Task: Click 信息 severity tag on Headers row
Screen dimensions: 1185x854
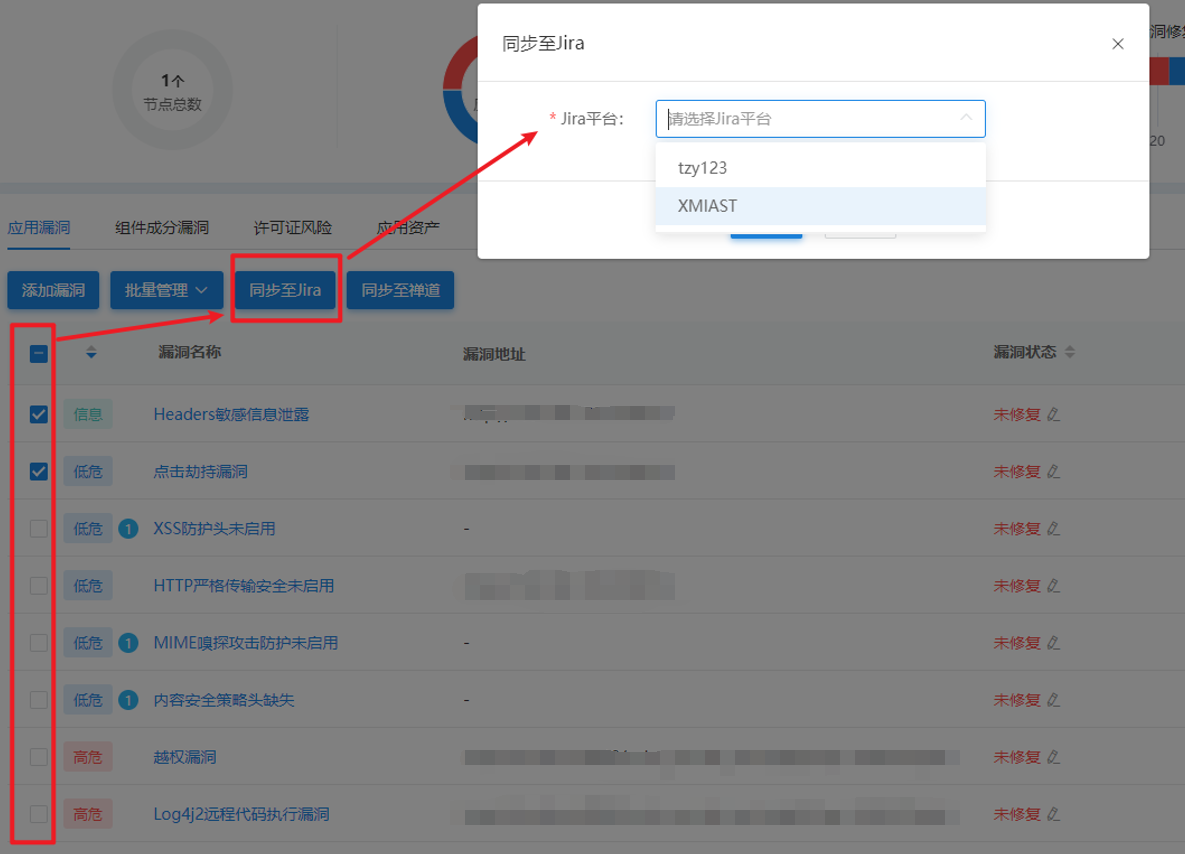Action: pos(88,414)
